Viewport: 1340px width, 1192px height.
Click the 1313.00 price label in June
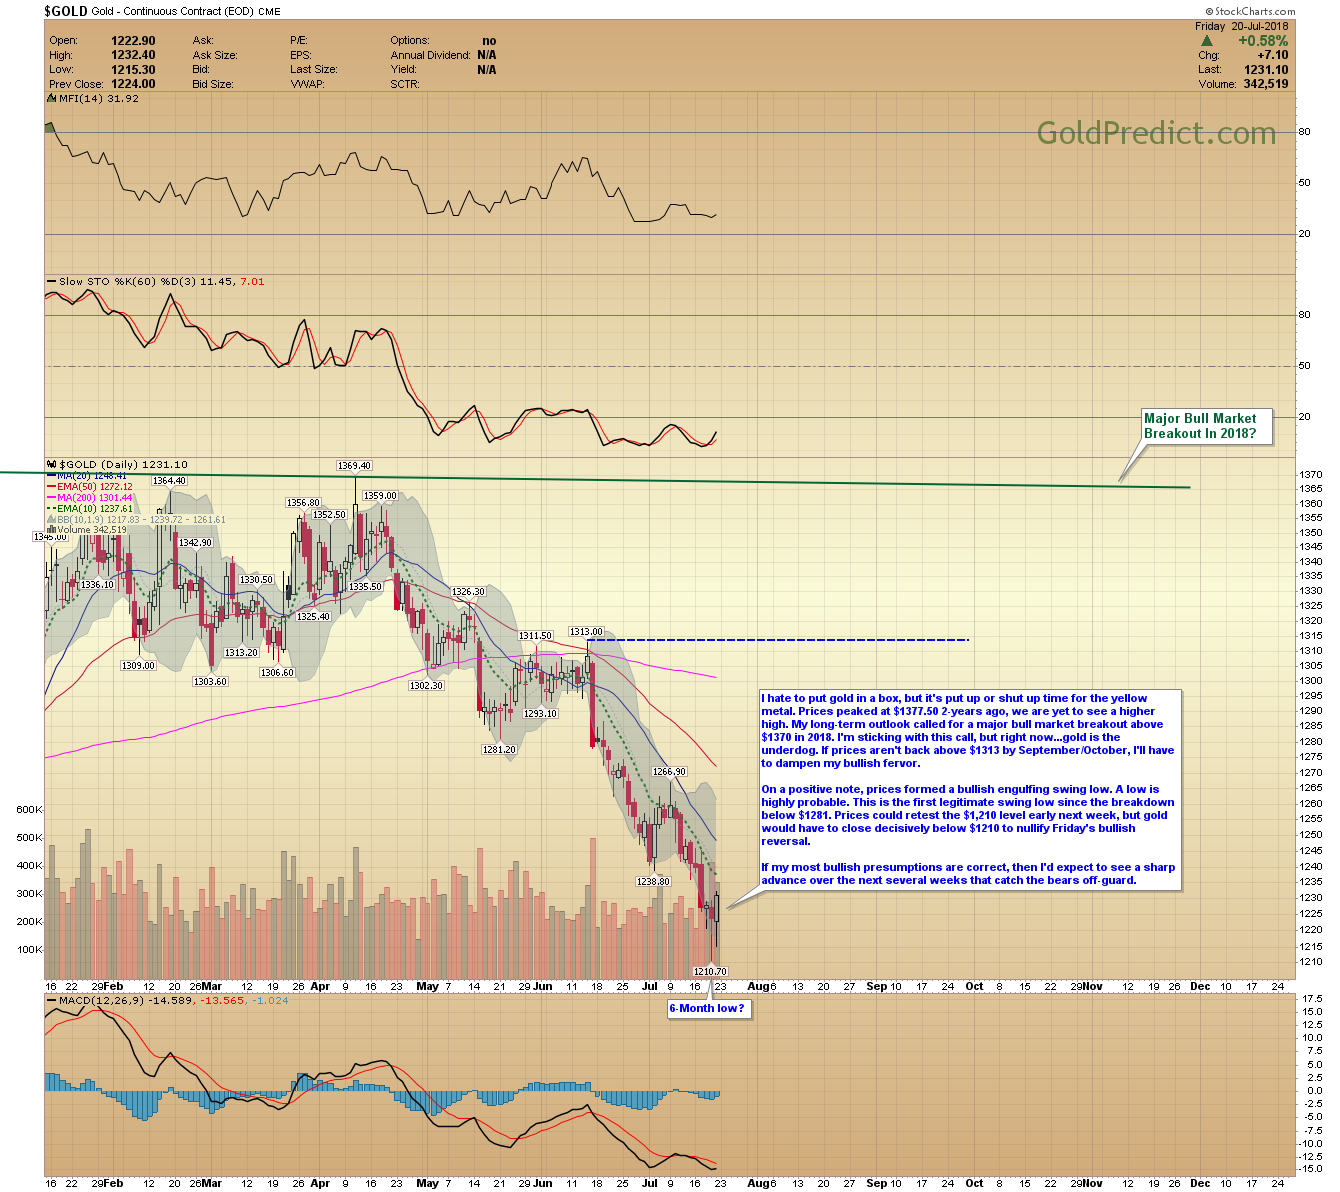click(586, 632)
